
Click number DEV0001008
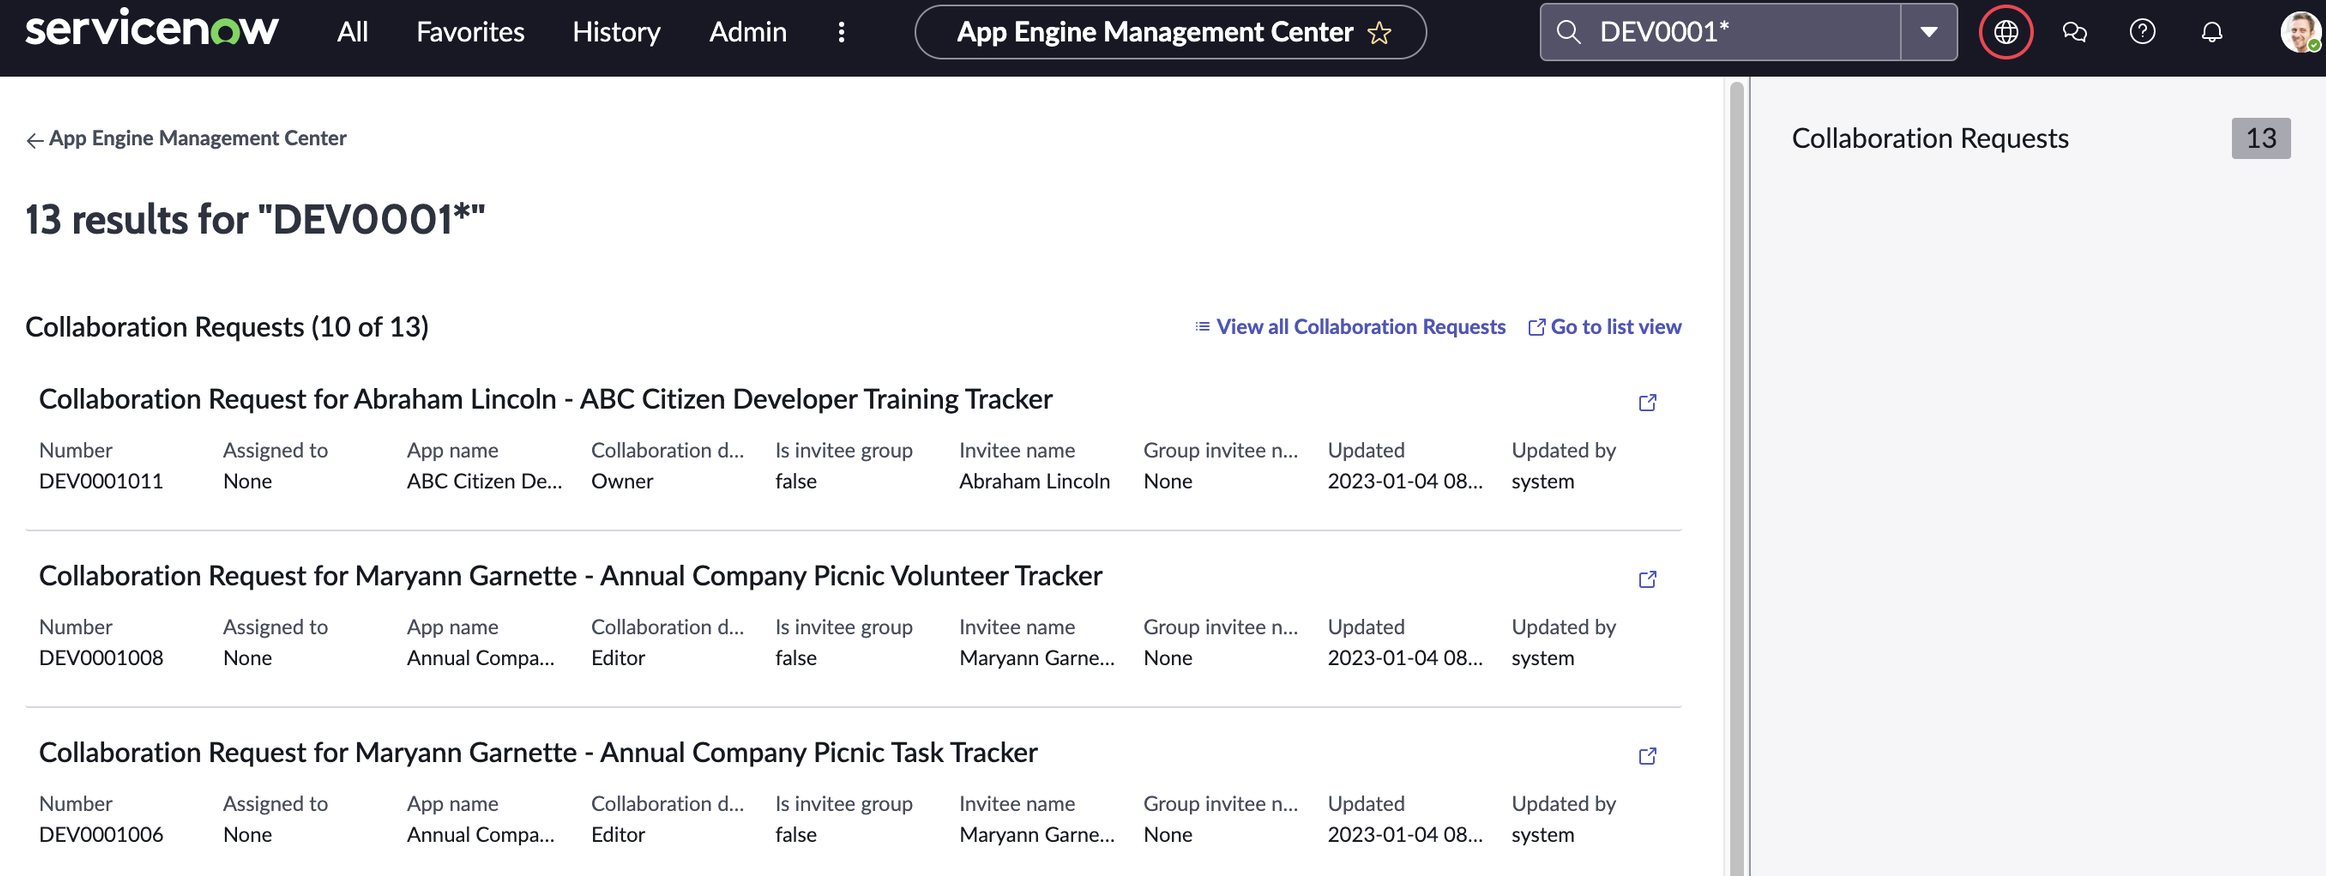(x=101, y=658)
